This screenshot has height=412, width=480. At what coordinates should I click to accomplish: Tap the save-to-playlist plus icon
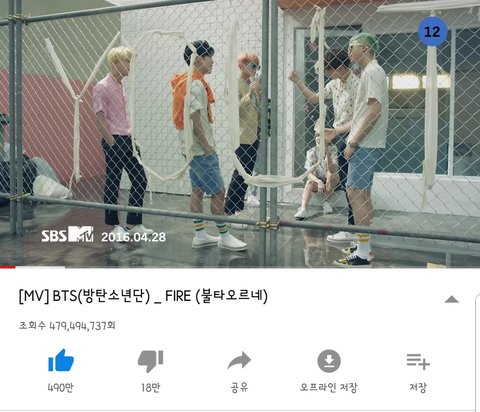coord(418,362)
